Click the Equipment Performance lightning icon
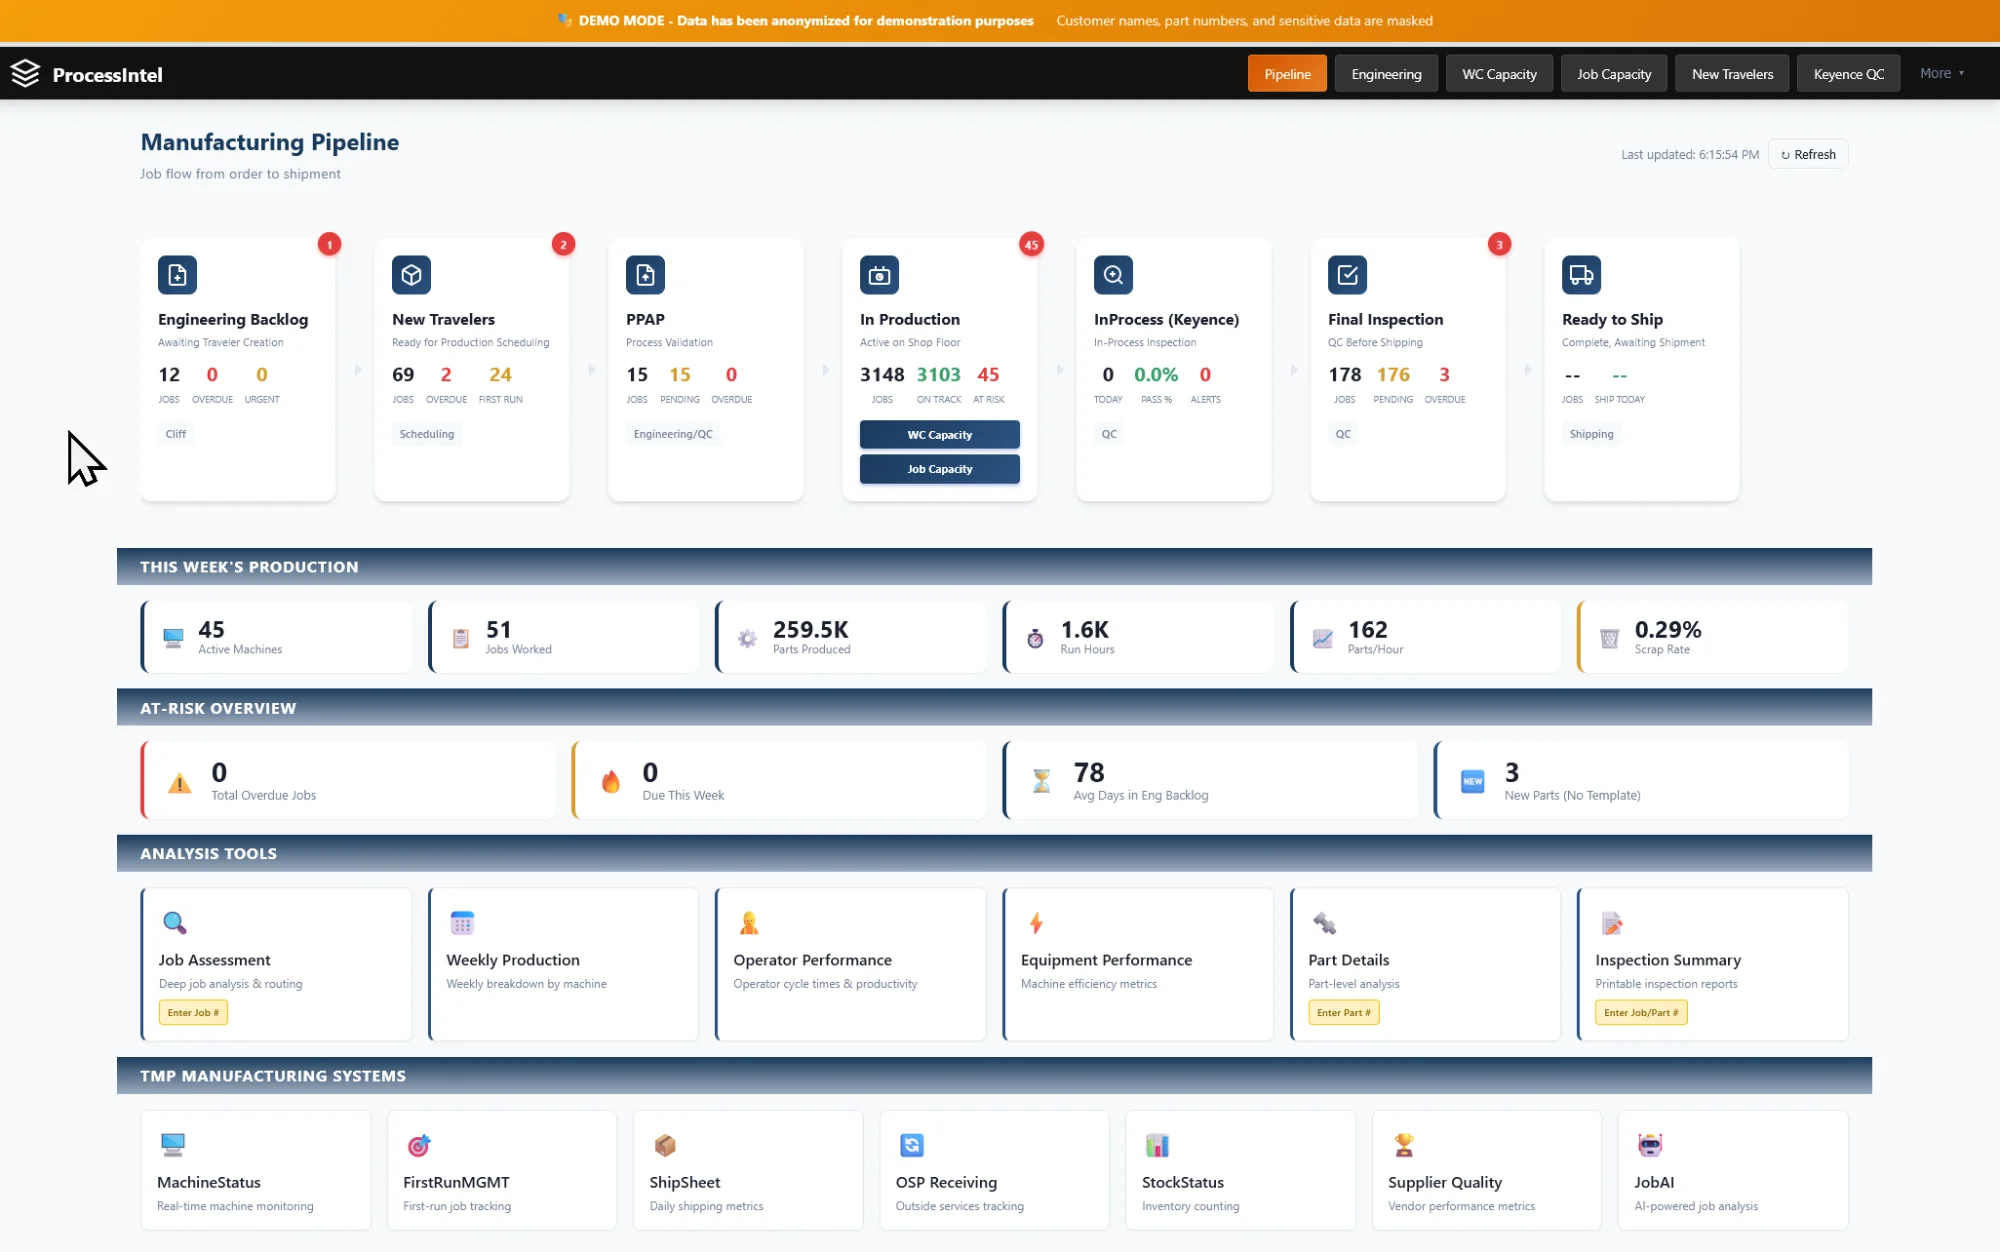The width and height of the screenshot is (2000, 1252). click(x=1034, y=922)
